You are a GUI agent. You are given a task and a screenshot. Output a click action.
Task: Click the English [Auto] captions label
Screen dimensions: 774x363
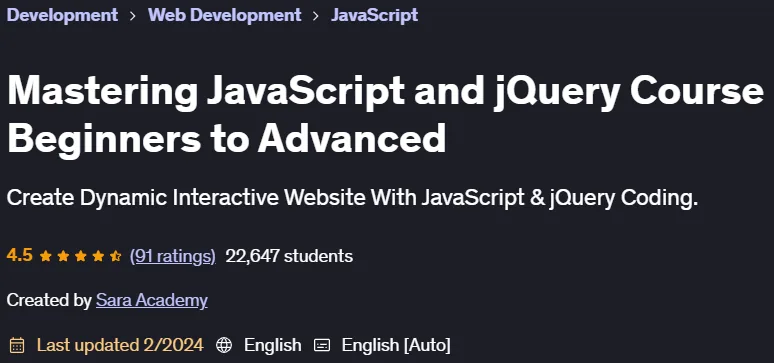(396, 345)
